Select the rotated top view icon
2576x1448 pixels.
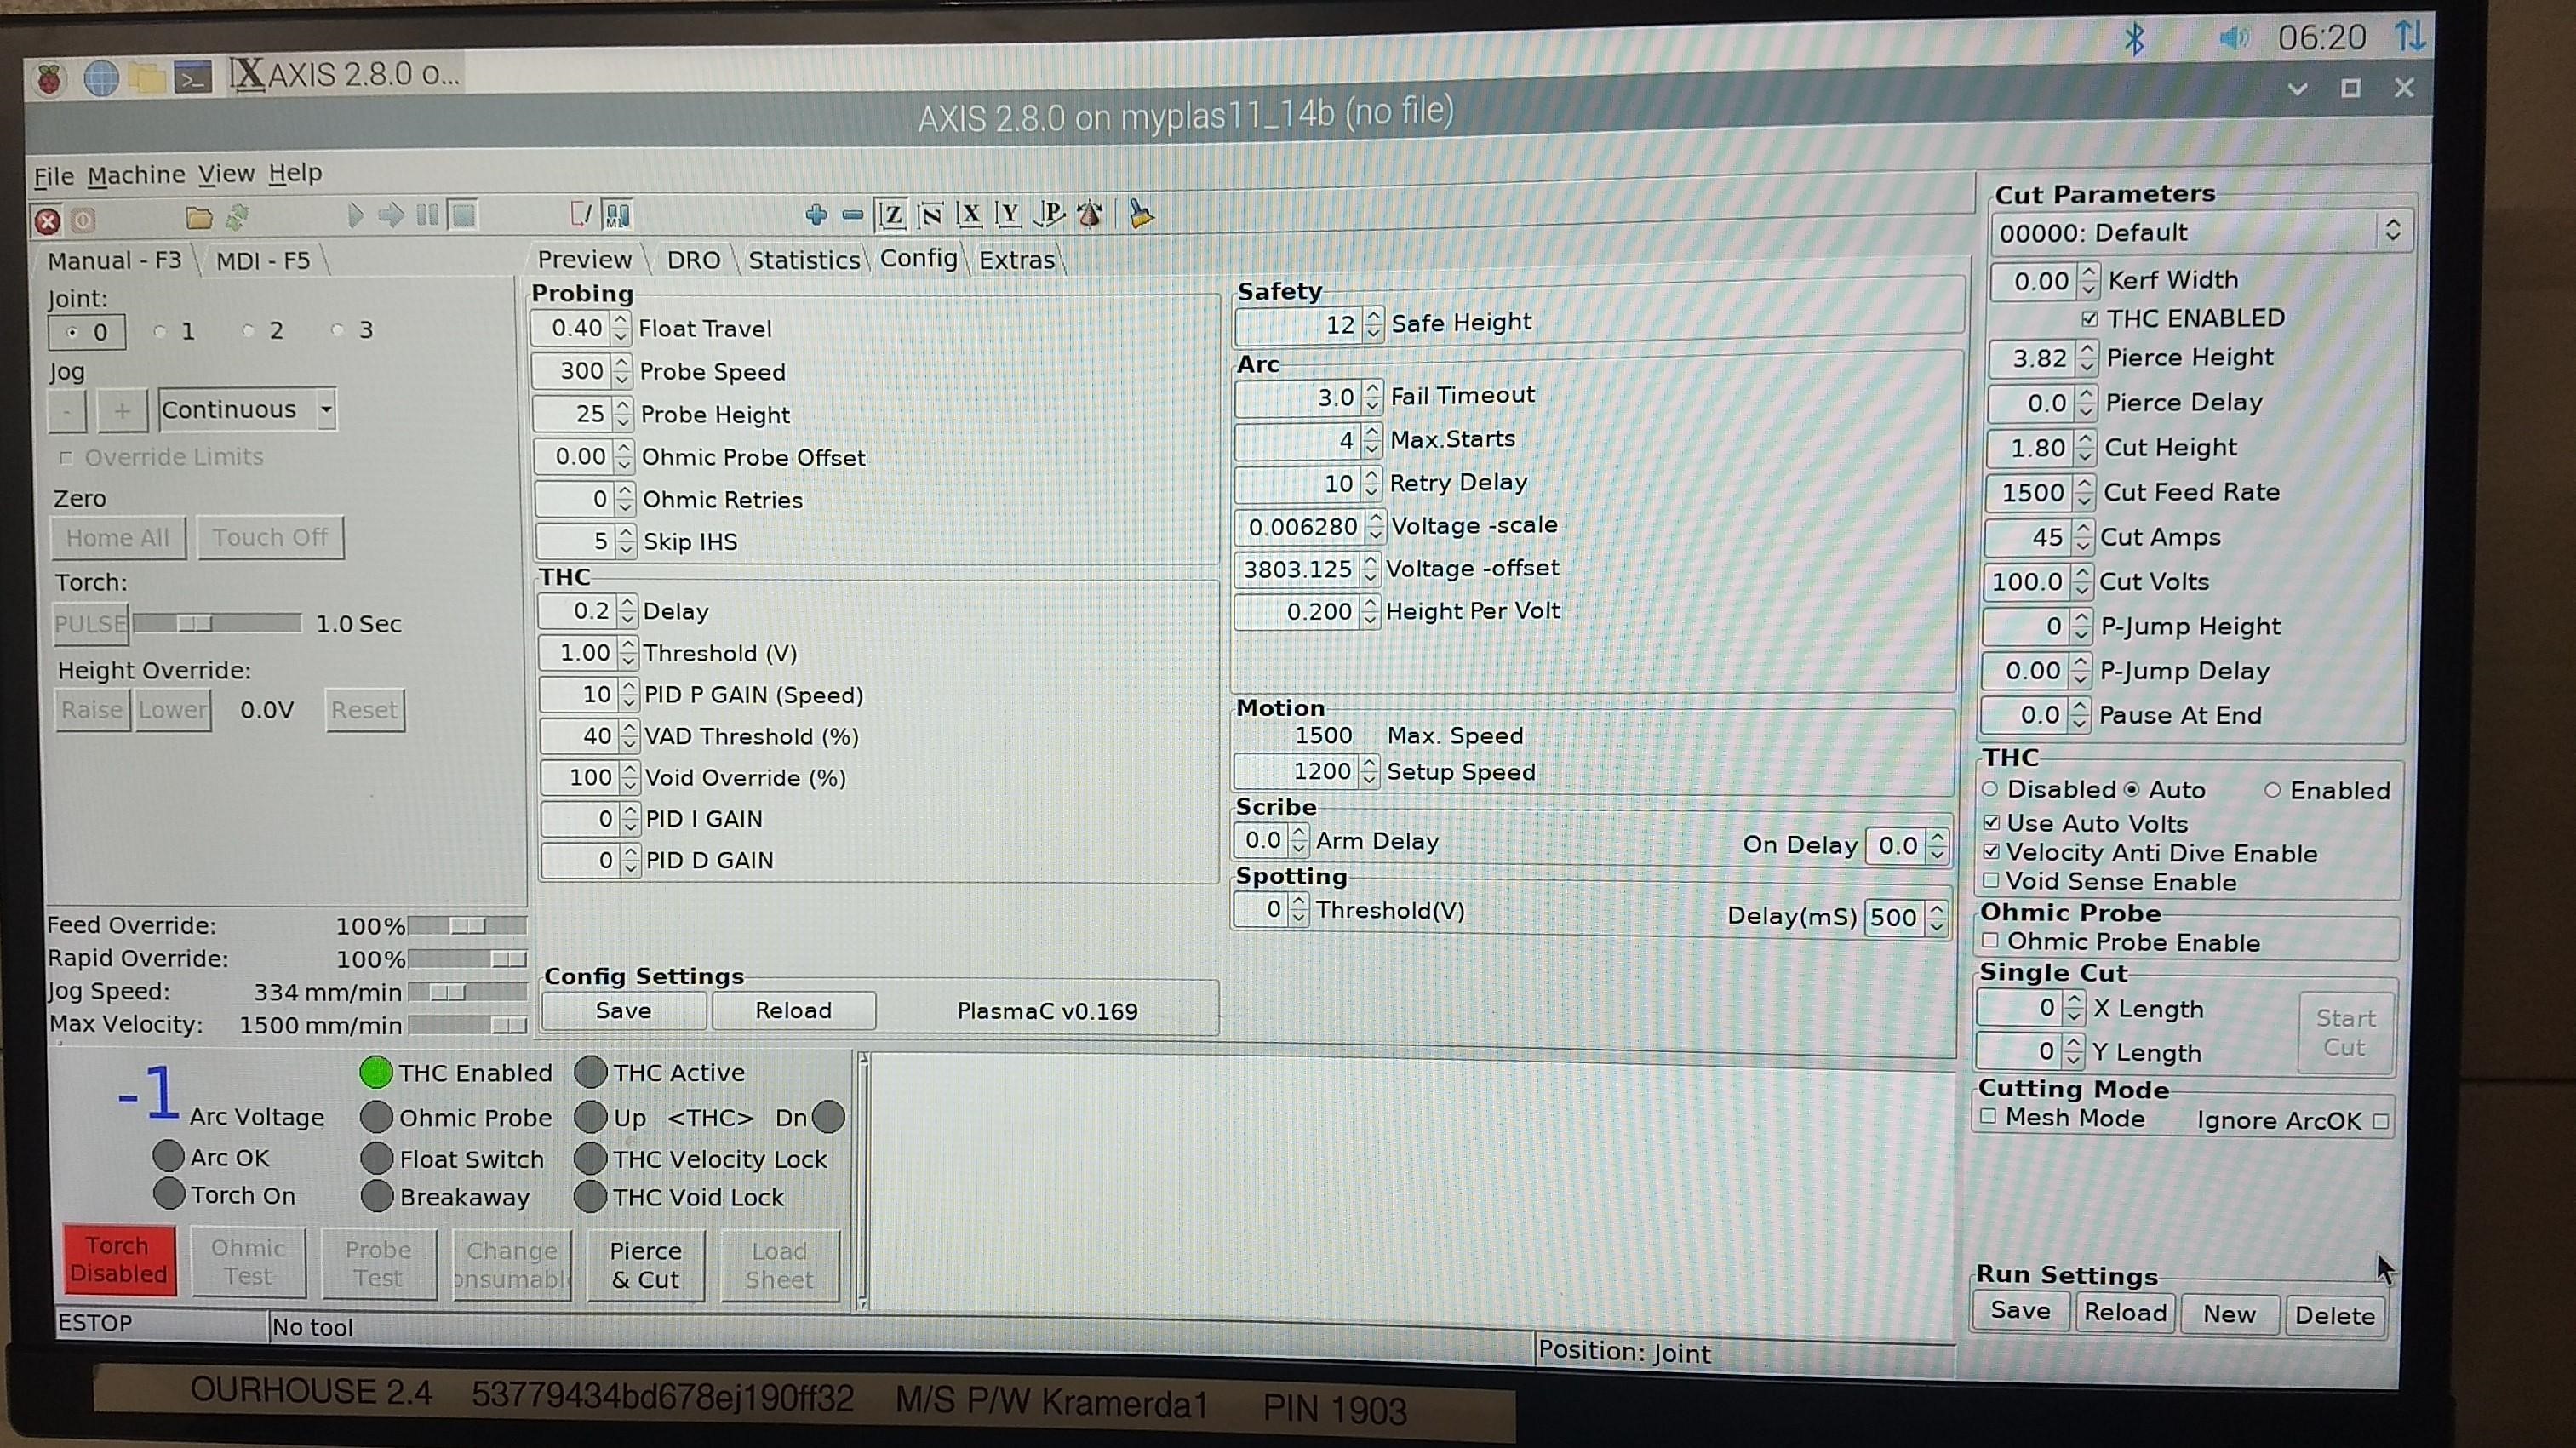coord(930,214)
